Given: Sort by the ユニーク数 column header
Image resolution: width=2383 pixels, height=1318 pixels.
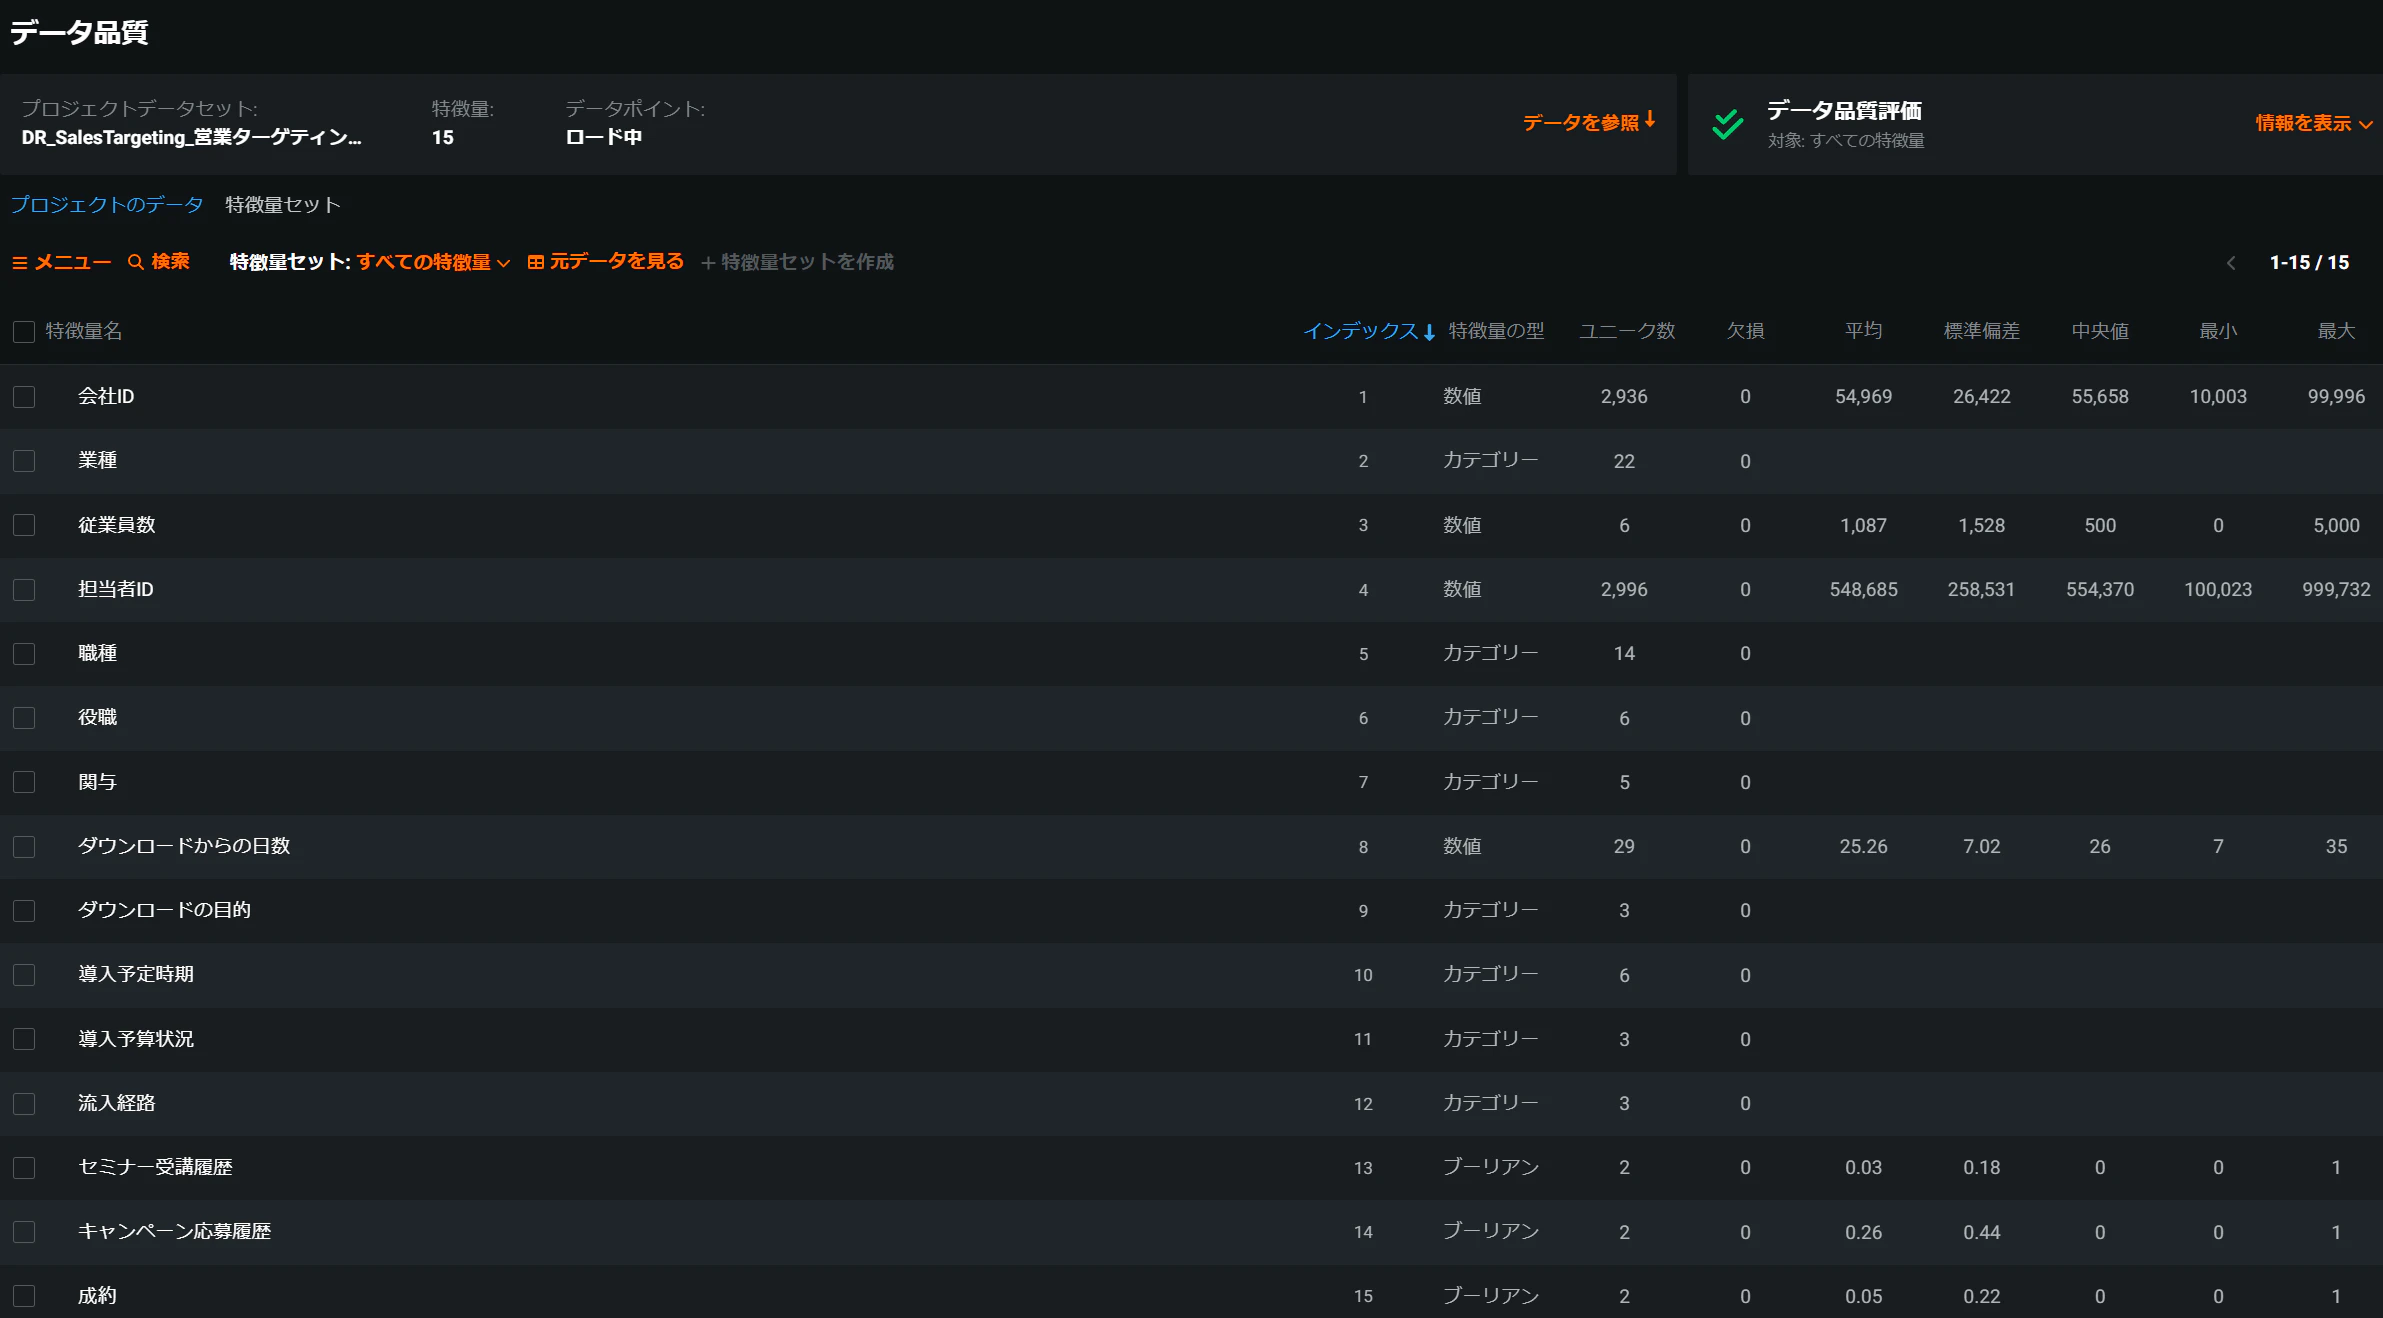Looking at the screenshot, I should (x=1627, y=331).
